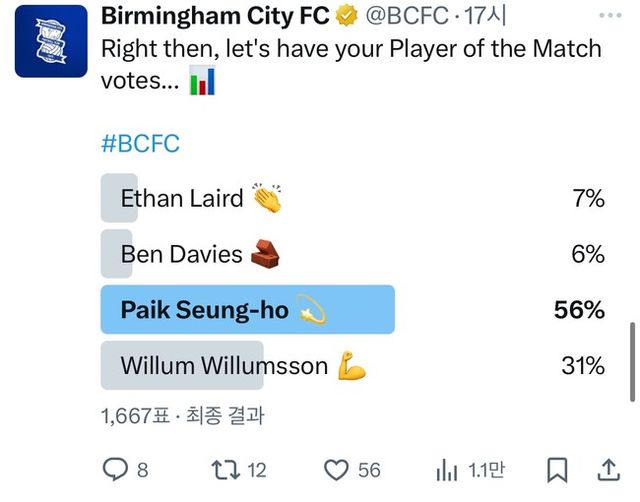Click the #BCFC hashtag

[x=141, y=143]
